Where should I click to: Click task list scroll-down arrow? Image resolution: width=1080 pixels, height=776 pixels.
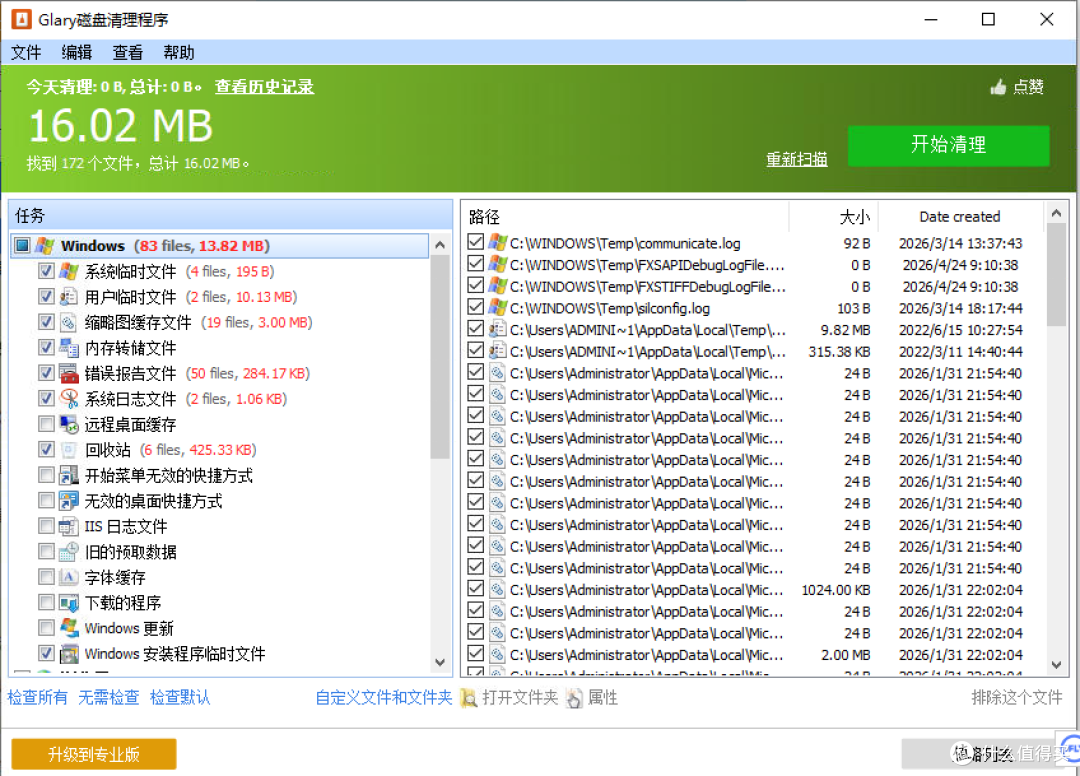pyautogui.click(x=440, y=662)
